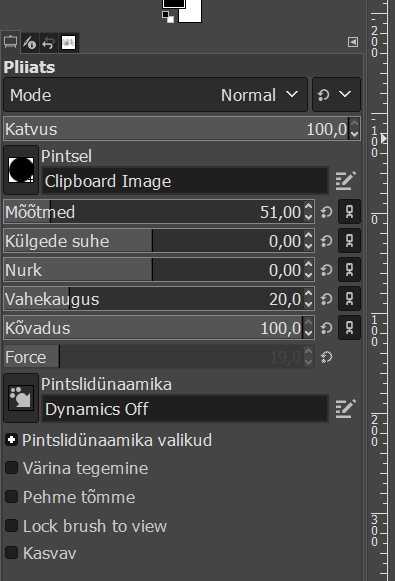Screen dimensions: 395x581
Task: Link Mõõtmed size to brush default
Action: click(349, 212)
